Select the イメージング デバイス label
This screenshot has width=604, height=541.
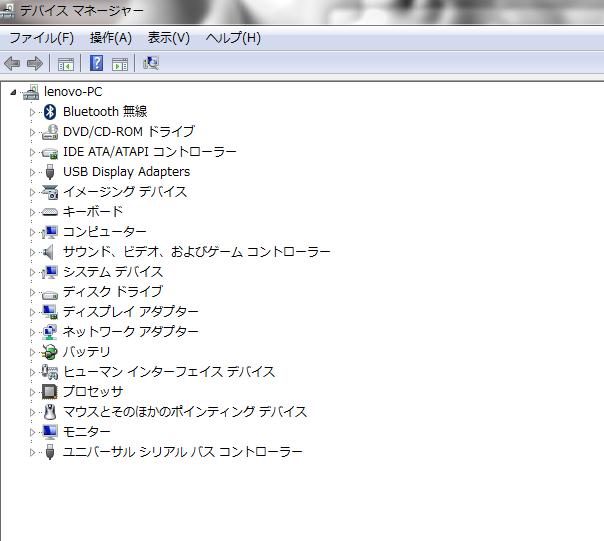tap(125, 192)
